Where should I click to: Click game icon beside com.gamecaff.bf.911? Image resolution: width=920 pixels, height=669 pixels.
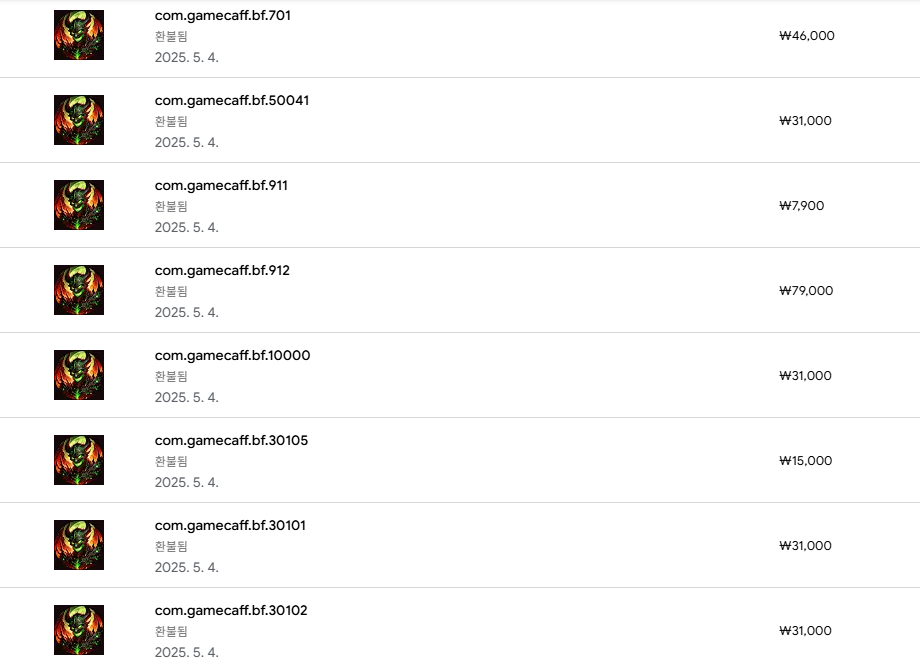tap(79, 205)
